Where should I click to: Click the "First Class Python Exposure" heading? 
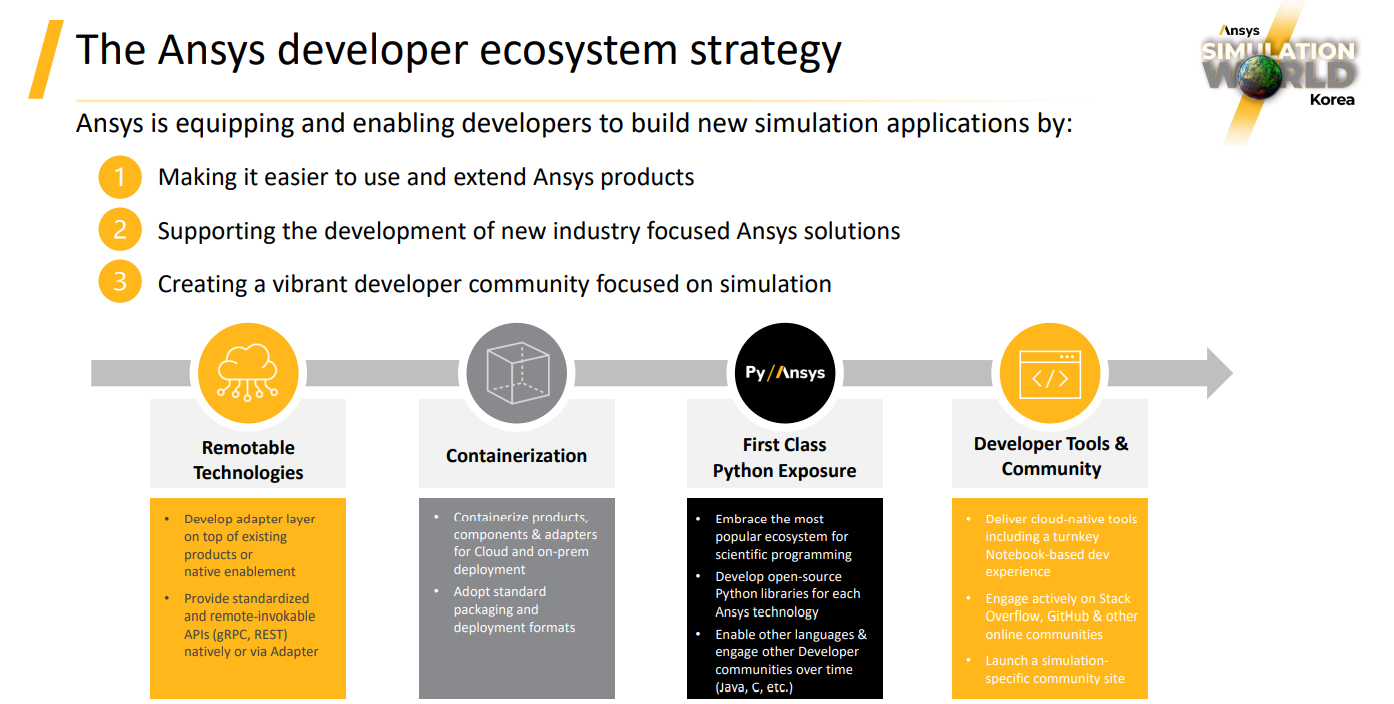click(785, 458)
